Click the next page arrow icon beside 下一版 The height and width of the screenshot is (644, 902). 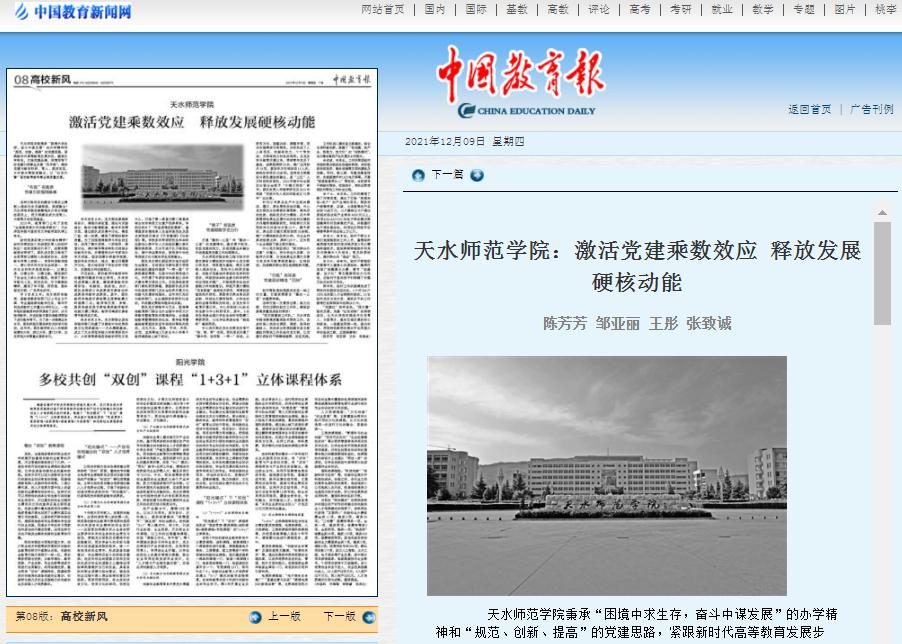(365, 617)
